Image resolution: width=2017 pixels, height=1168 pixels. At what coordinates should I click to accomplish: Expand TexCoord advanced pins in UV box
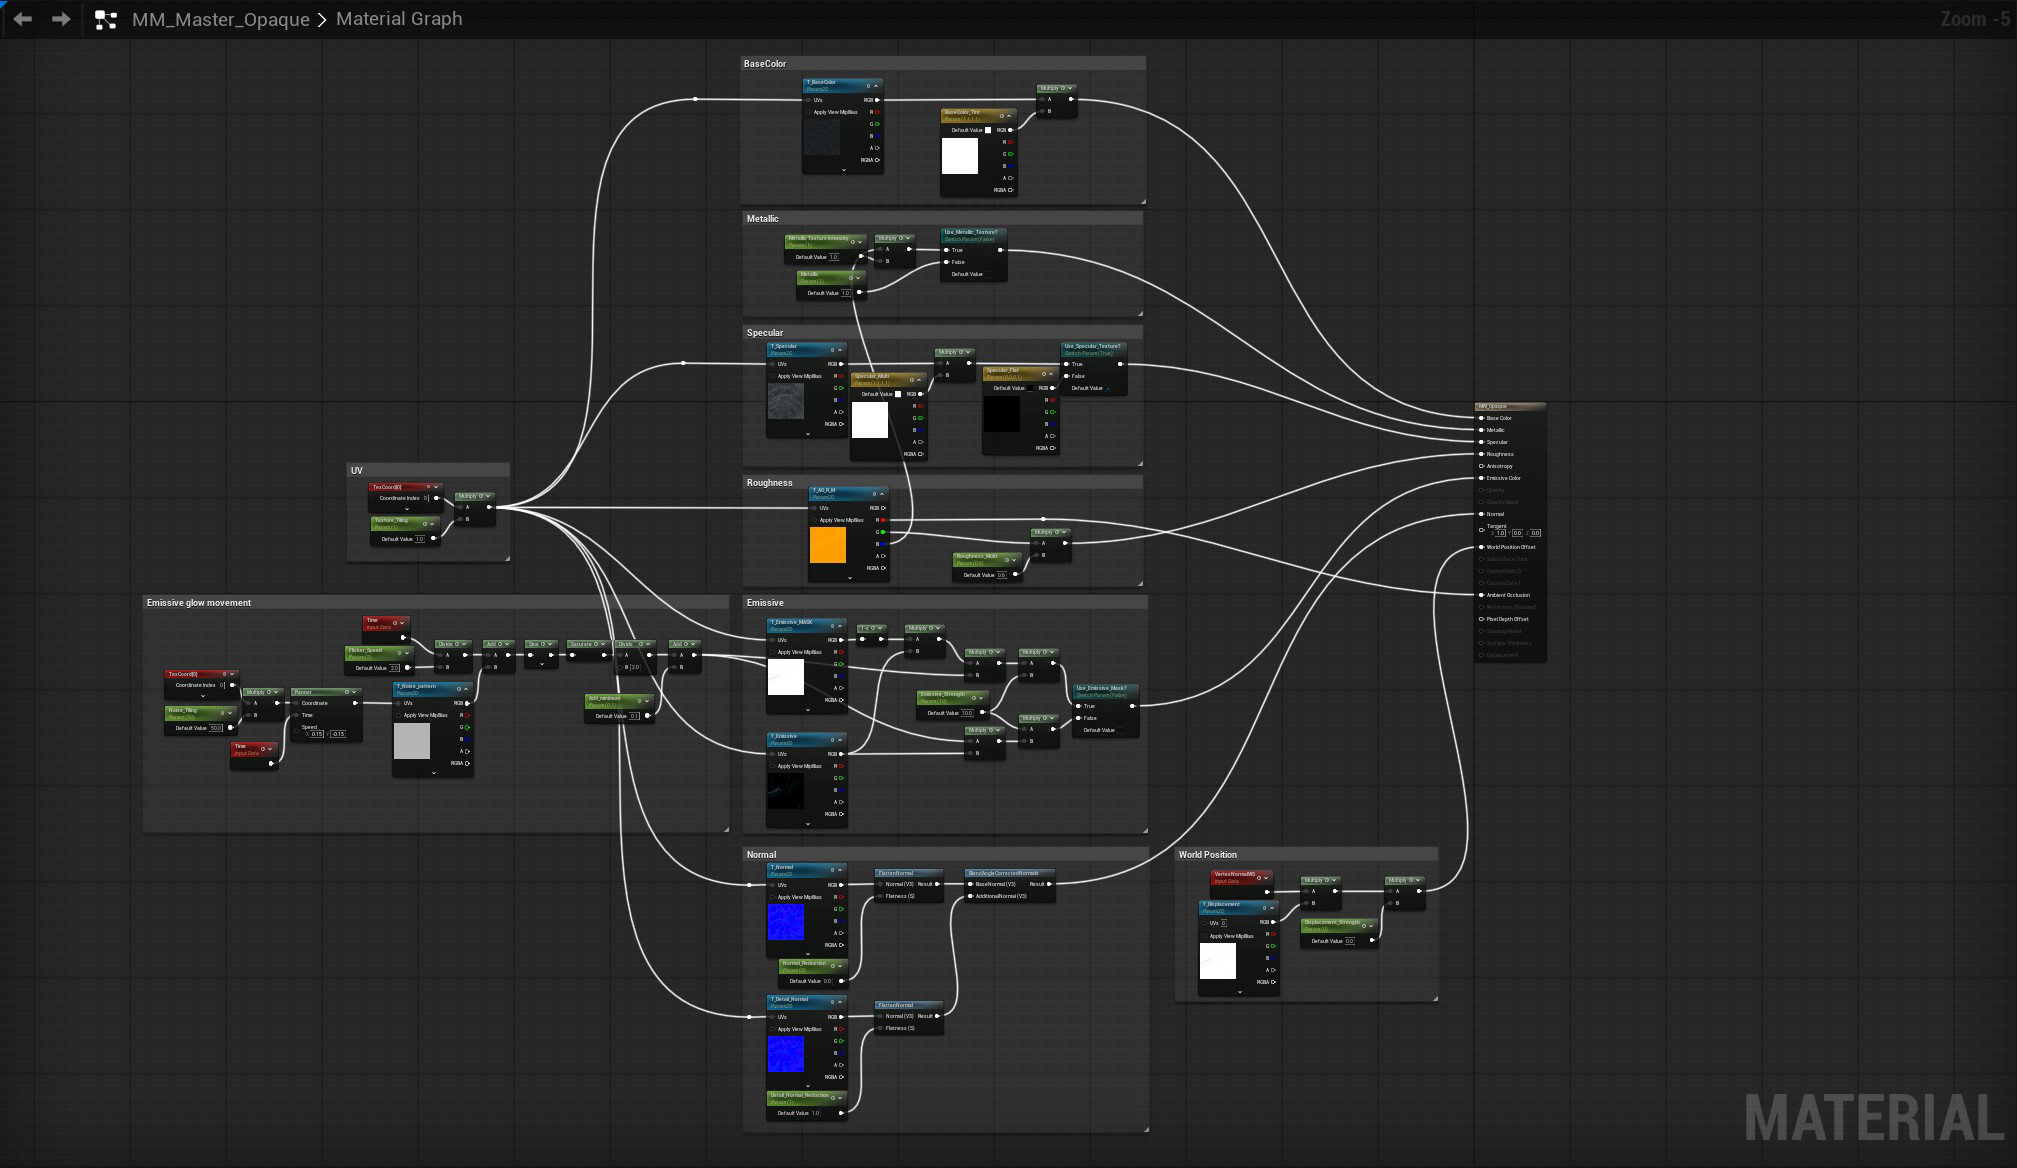(406, 509)
